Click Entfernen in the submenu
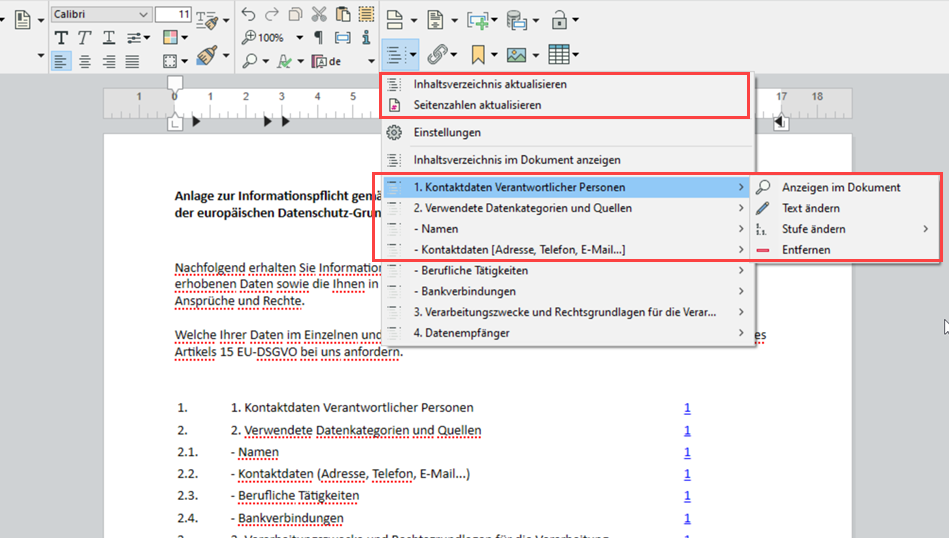The height and width of the screenshot is (538, 949). tap(806, 249)
